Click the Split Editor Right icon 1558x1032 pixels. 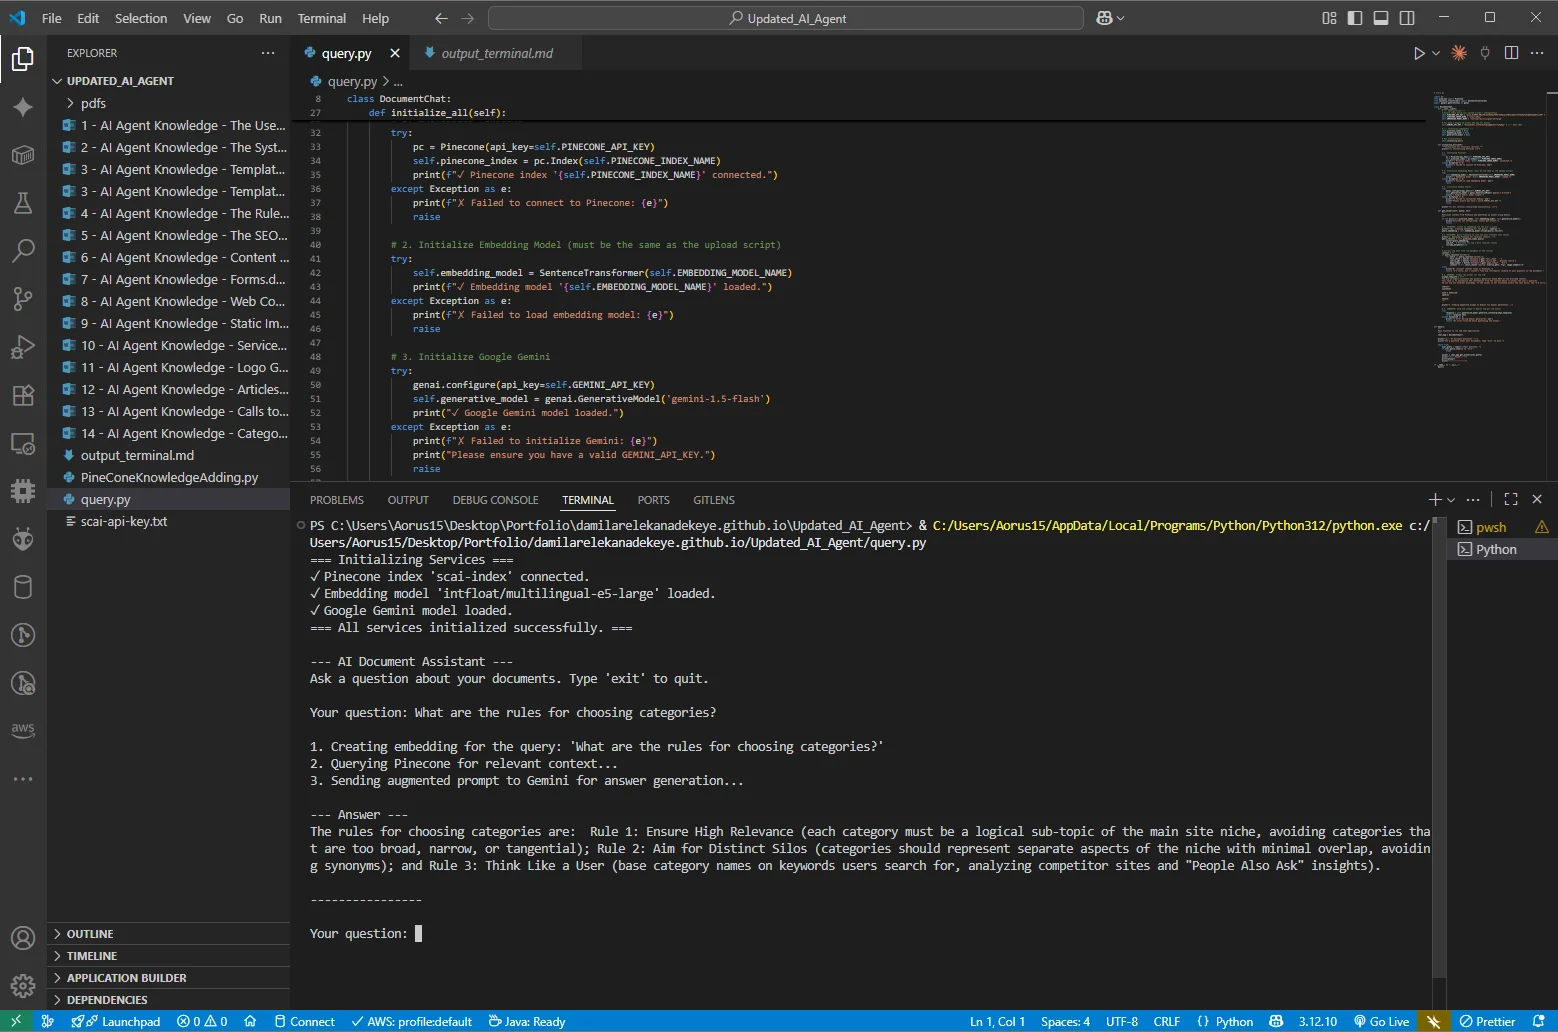[x=1511, y=53]
